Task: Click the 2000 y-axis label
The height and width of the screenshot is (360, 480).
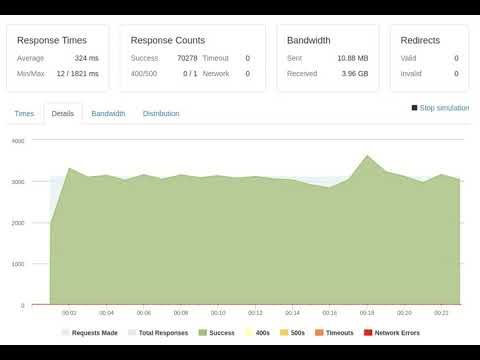Action: (x=18, y=223)
